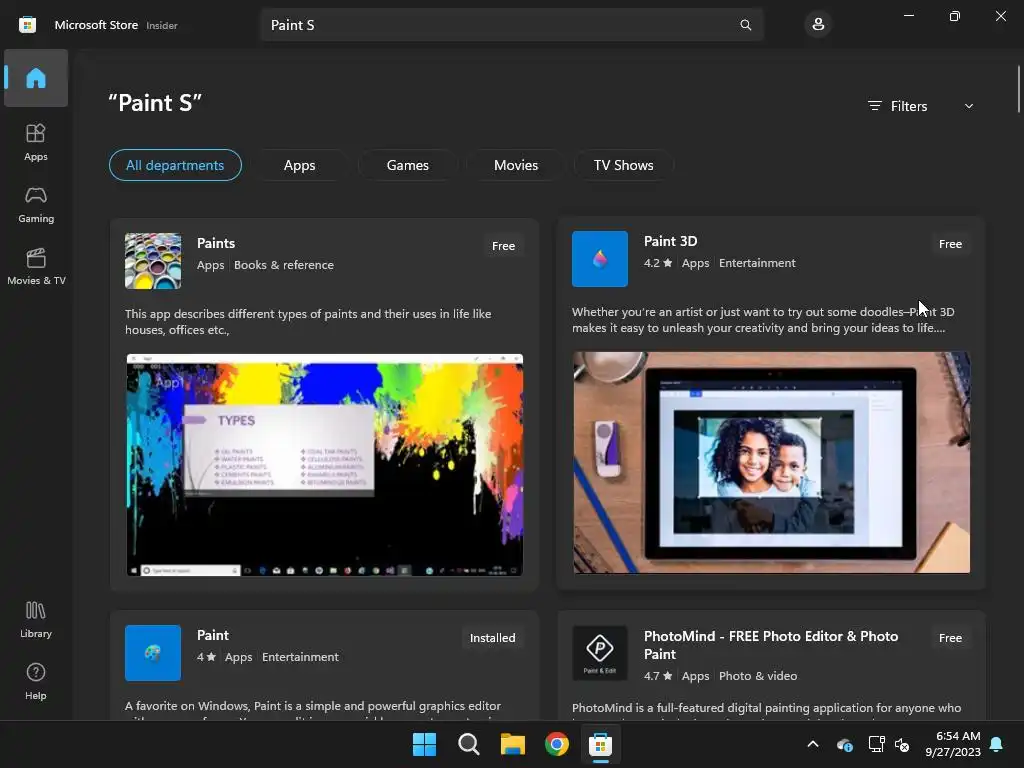Click the search magnifier icon in search box
Screen dimensions: 1024x768
pyautogui.click(x=745, y=25)
